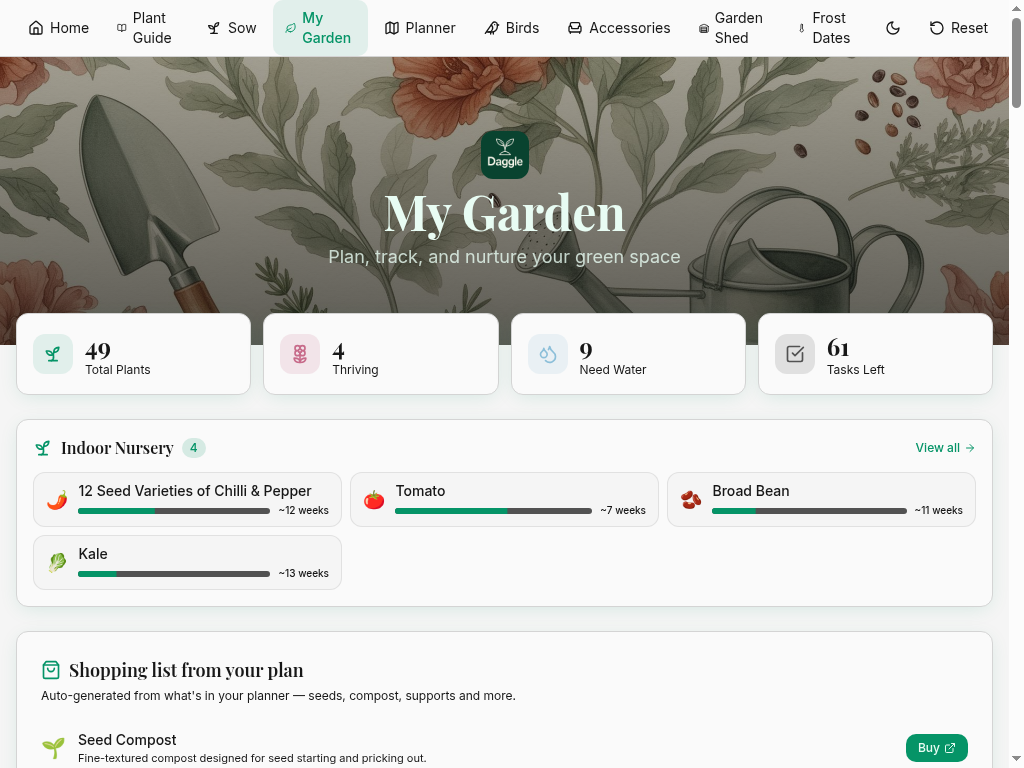Screen dimensions: 1024x768
Task: Toggle dark mode moon icon
Action: point(893,28)
